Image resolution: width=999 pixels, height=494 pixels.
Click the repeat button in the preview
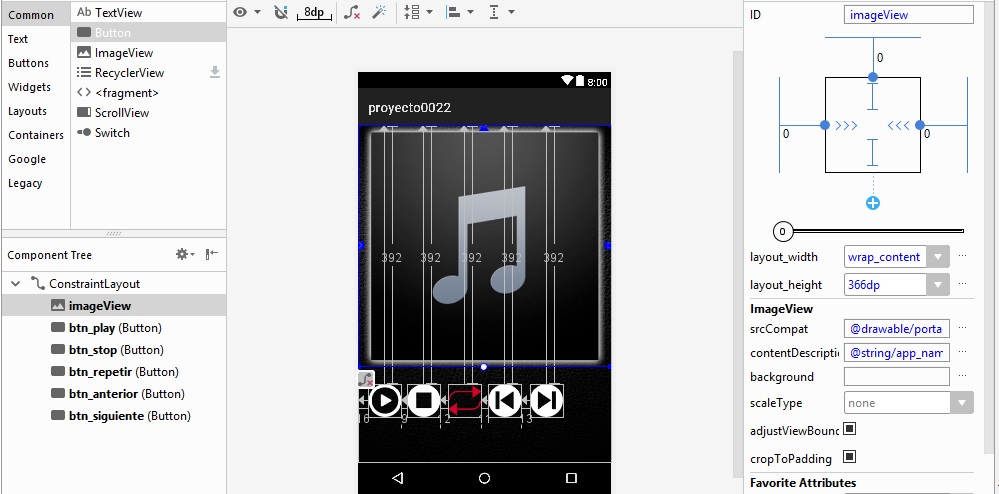pyautogui.click(x=464, y=401)
